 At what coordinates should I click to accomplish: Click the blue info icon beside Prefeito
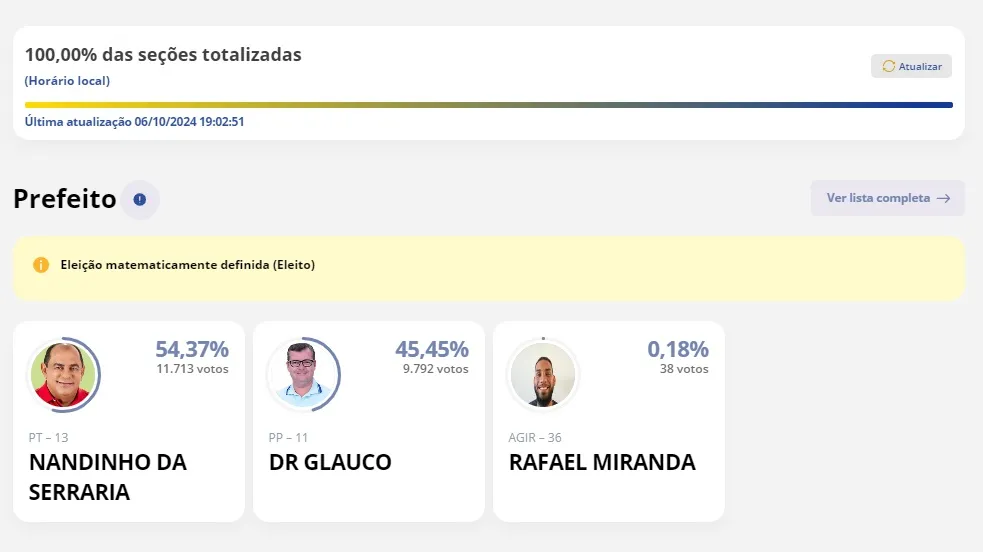140,199
